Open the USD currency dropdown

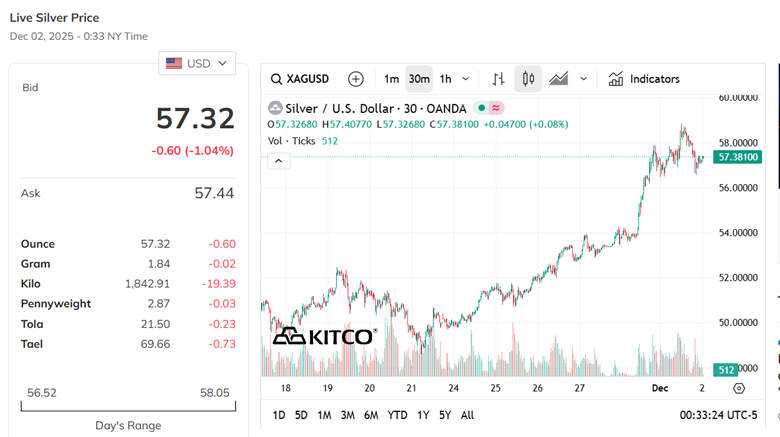197,63
